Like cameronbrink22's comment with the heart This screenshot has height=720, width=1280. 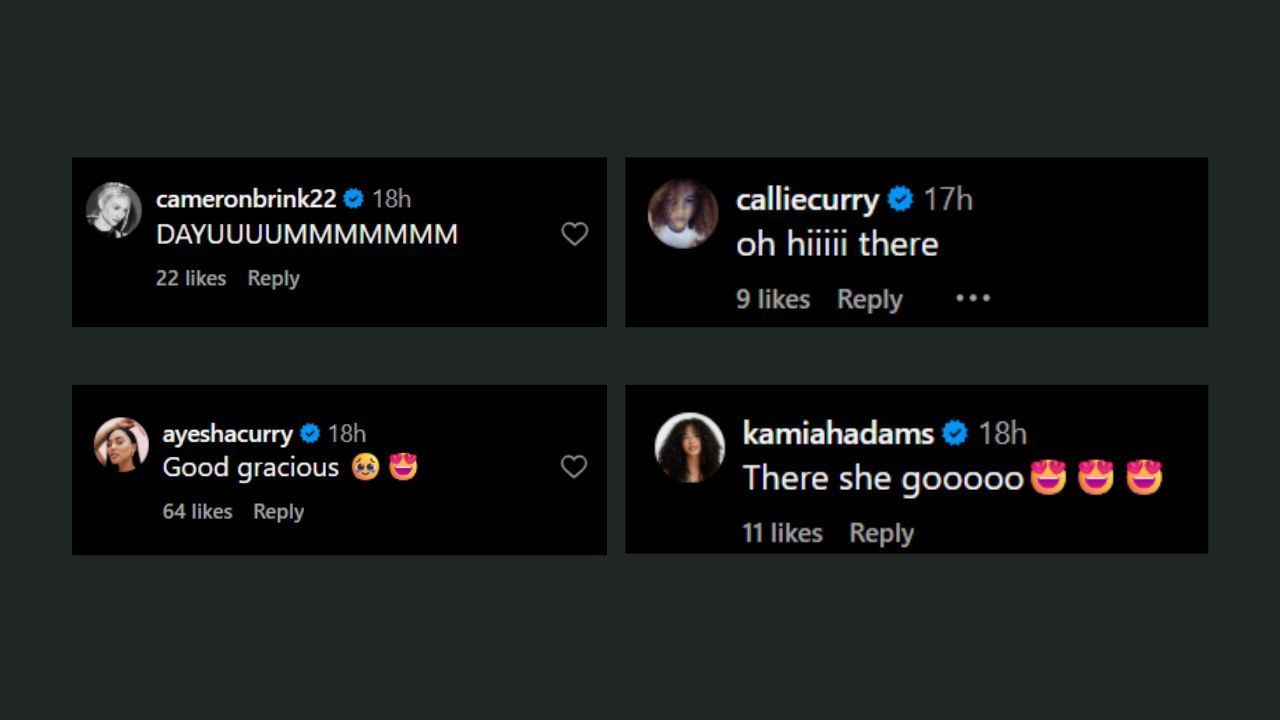point(574,234)
